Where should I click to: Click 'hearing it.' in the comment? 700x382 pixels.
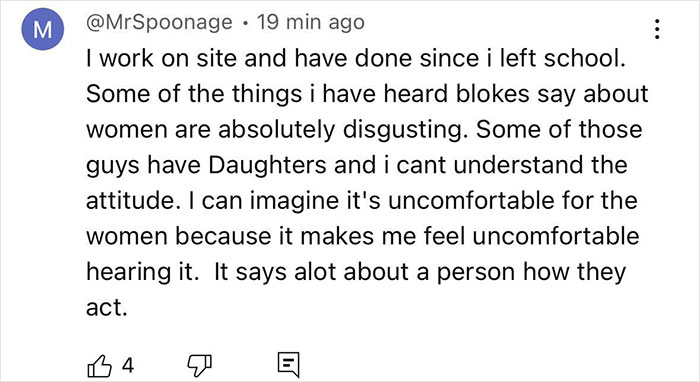click(x=142, y=273)
